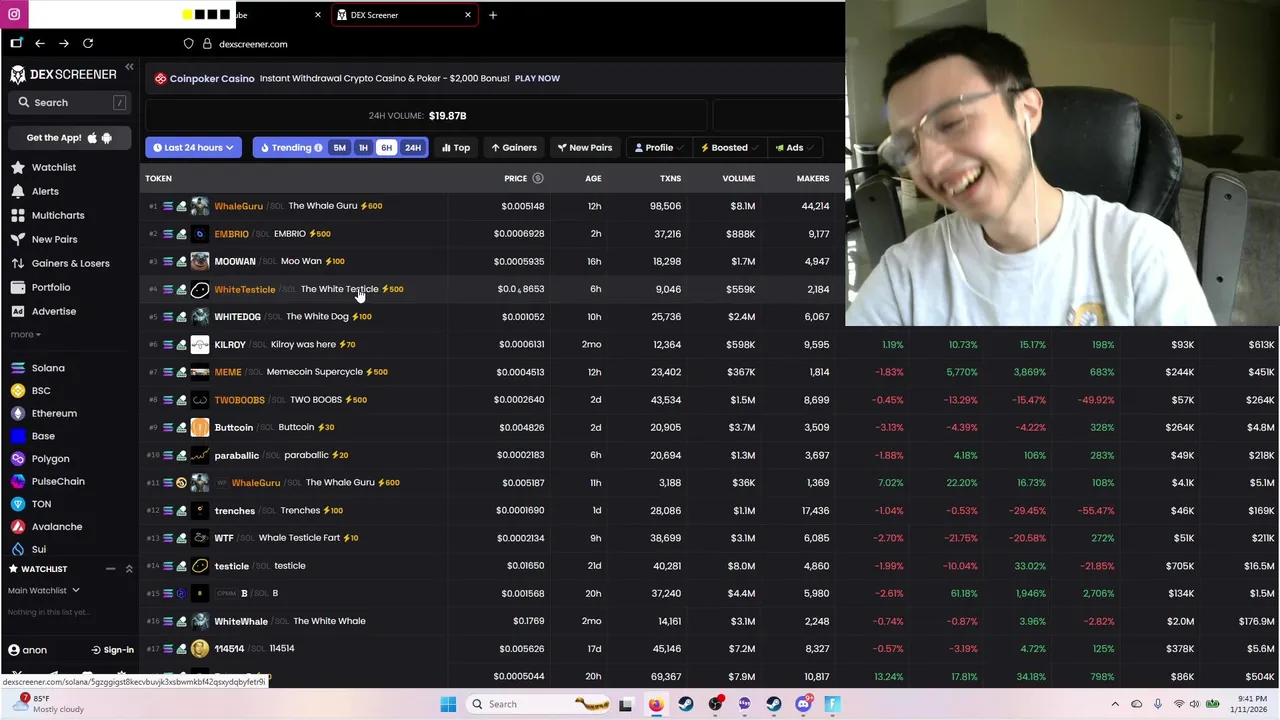Open New Pairs in the sidebar
The width and height of the screenshot is (1280, 720).
pos(54,239)
